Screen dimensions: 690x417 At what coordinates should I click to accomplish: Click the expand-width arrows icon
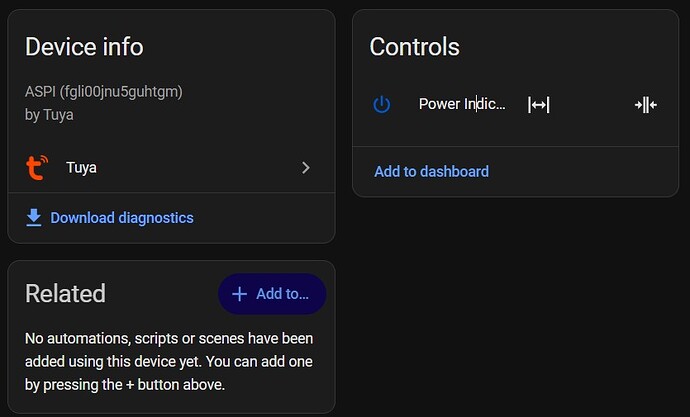pyautogui.click(x=539, y=105)
